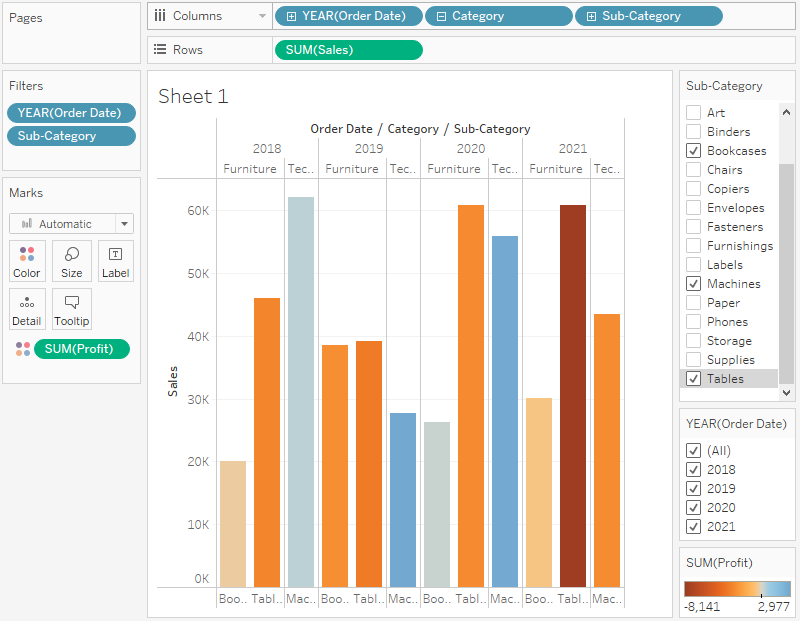The image size is (800, 621).
Task: Expand the YEAR(Order Date) column pill
Action: pos(291,16)
